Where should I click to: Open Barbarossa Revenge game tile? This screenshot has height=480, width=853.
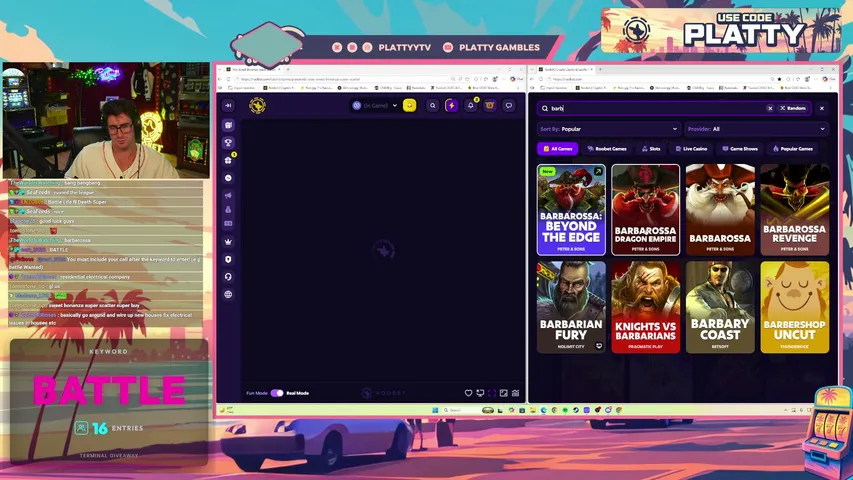tap(795, 210)
